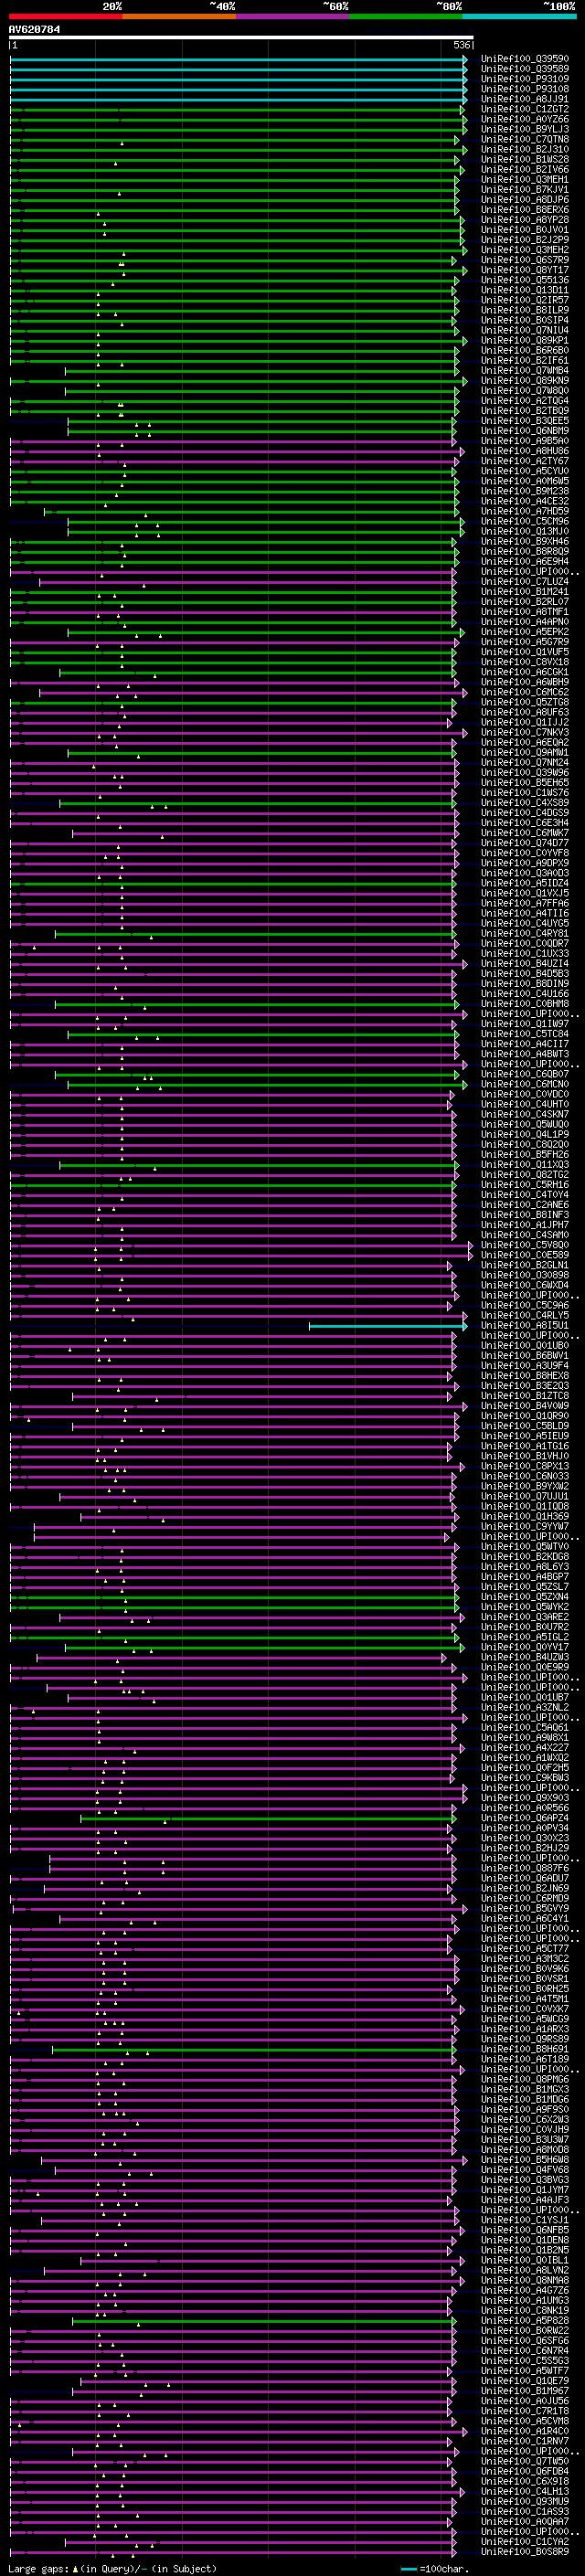Select the UniRef100_Q3MEH2 label

click(524, 250)
